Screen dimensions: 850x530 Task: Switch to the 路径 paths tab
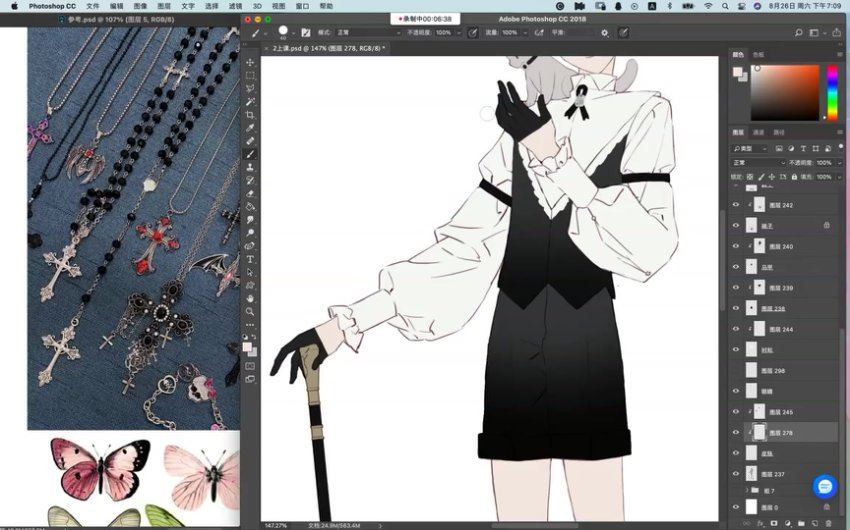[779, 132]
